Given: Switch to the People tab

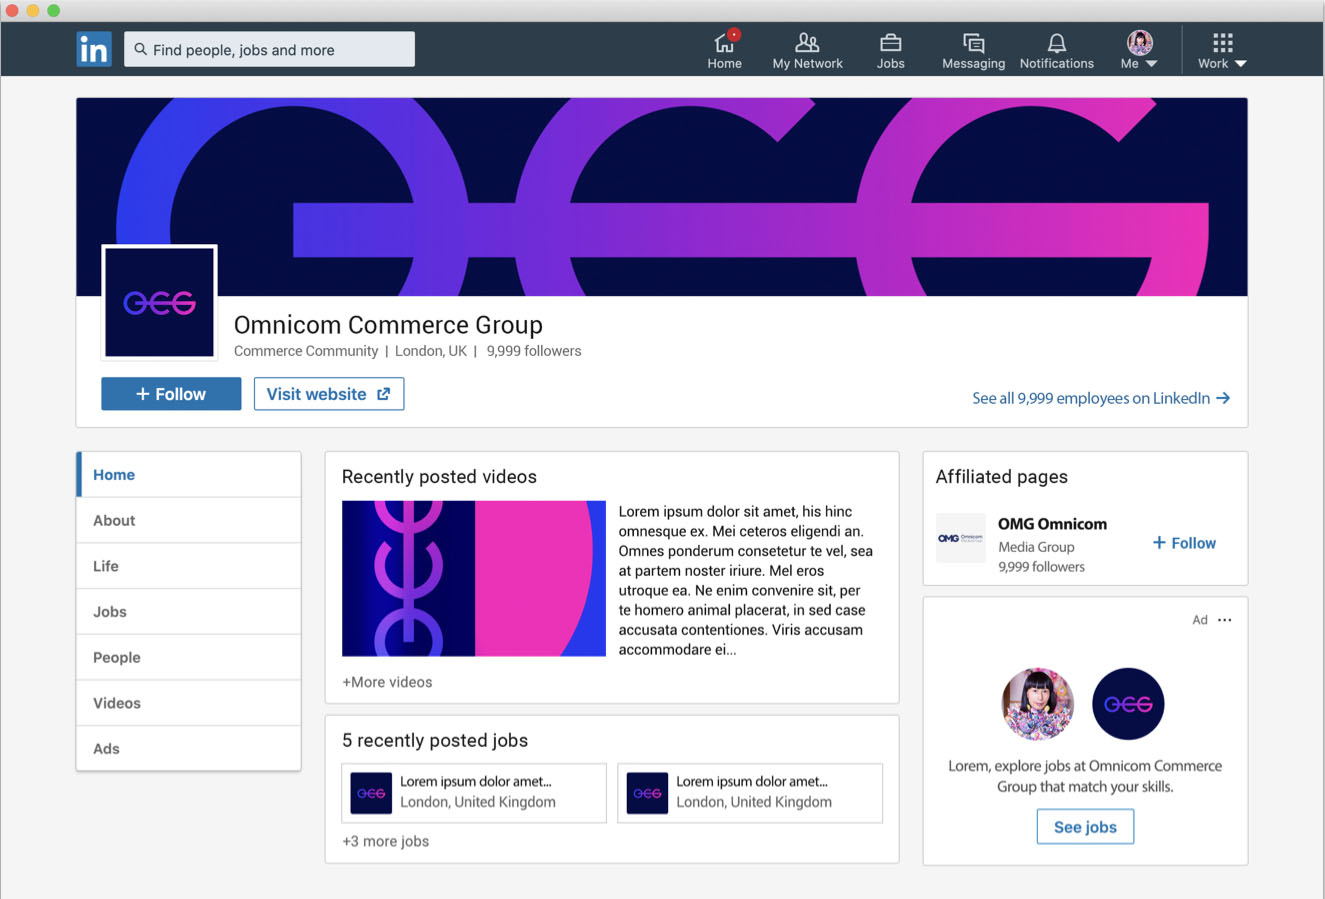Looking at the screenshot, I should pyautogui.click(x=189, y=657).
